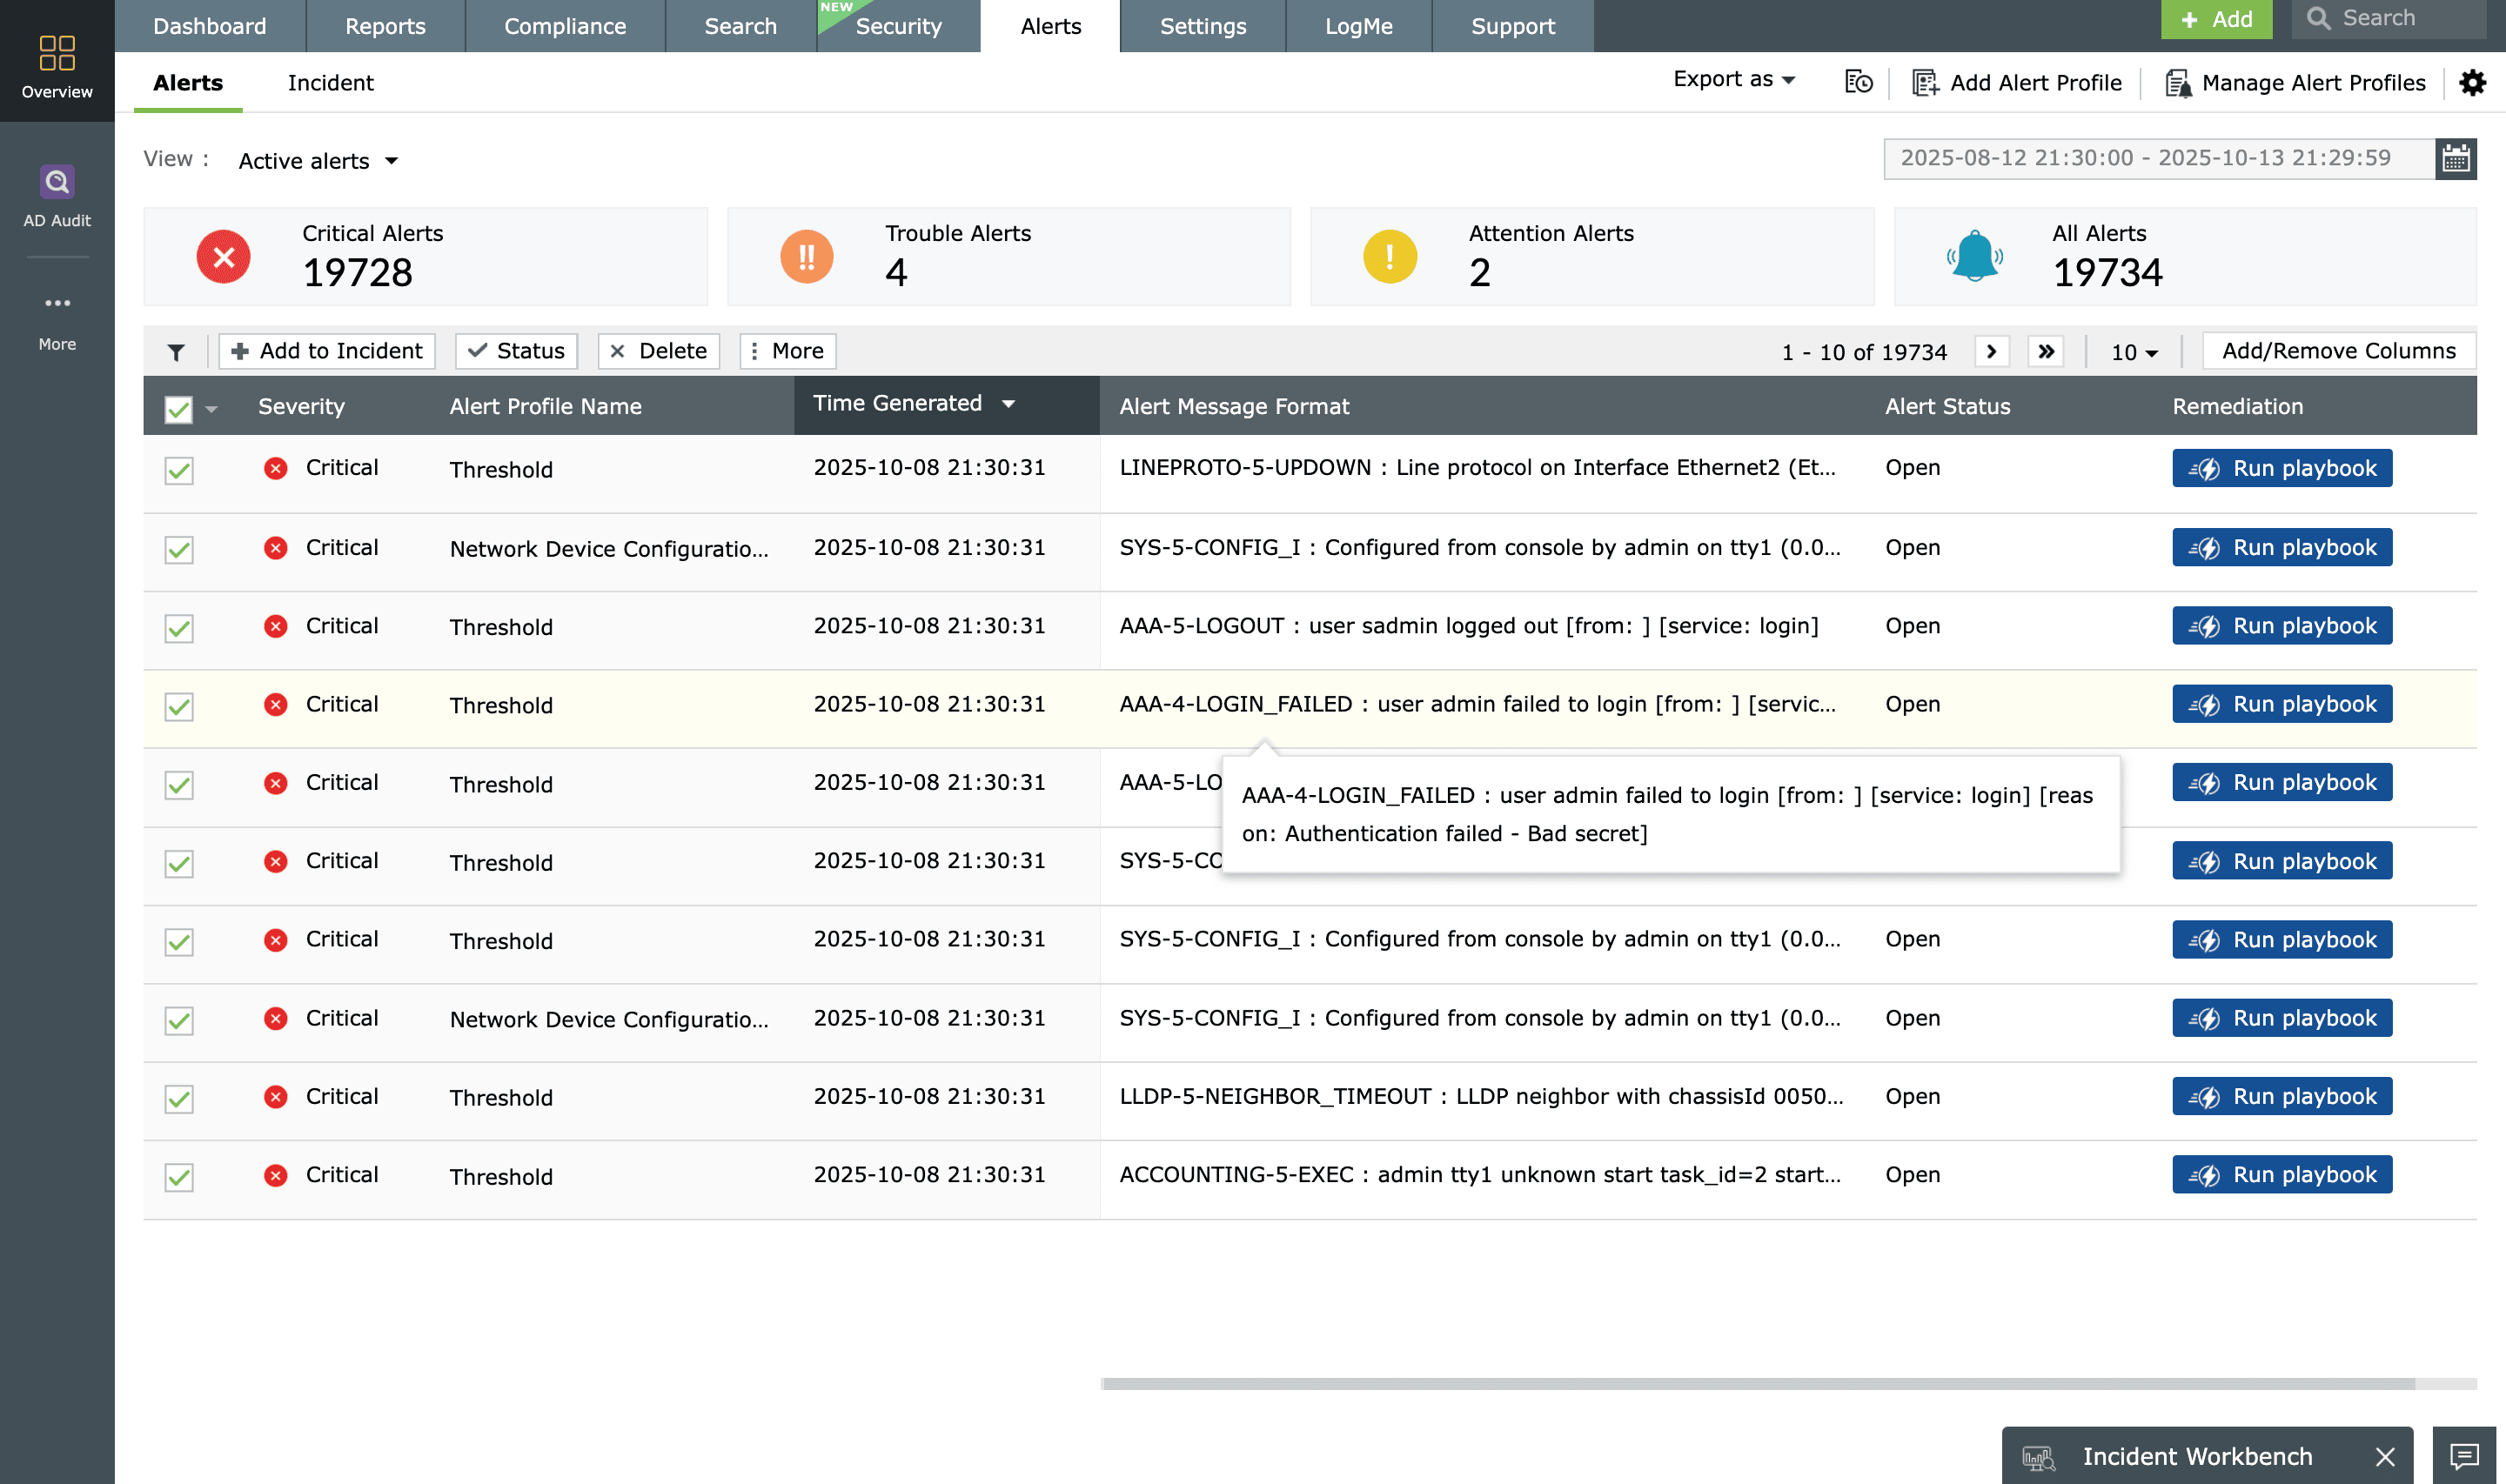This screenshot has height=1484, width=2506.
Task: Uncheck the LLDP-5-NEIGHBOR_TIMEOUT row checkbox
Action: (179, 1098)
